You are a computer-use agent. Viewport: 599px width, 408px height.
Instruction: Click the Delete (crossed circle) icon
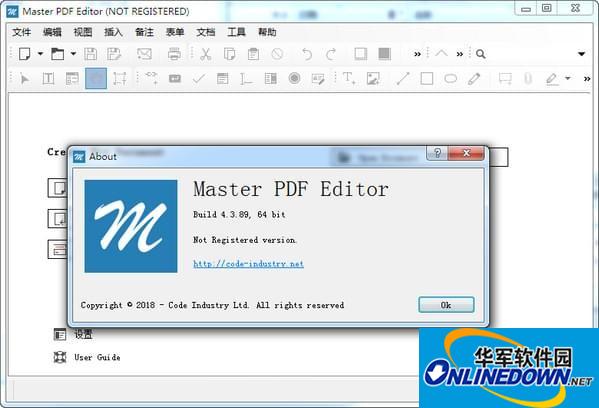click(277, 54)
